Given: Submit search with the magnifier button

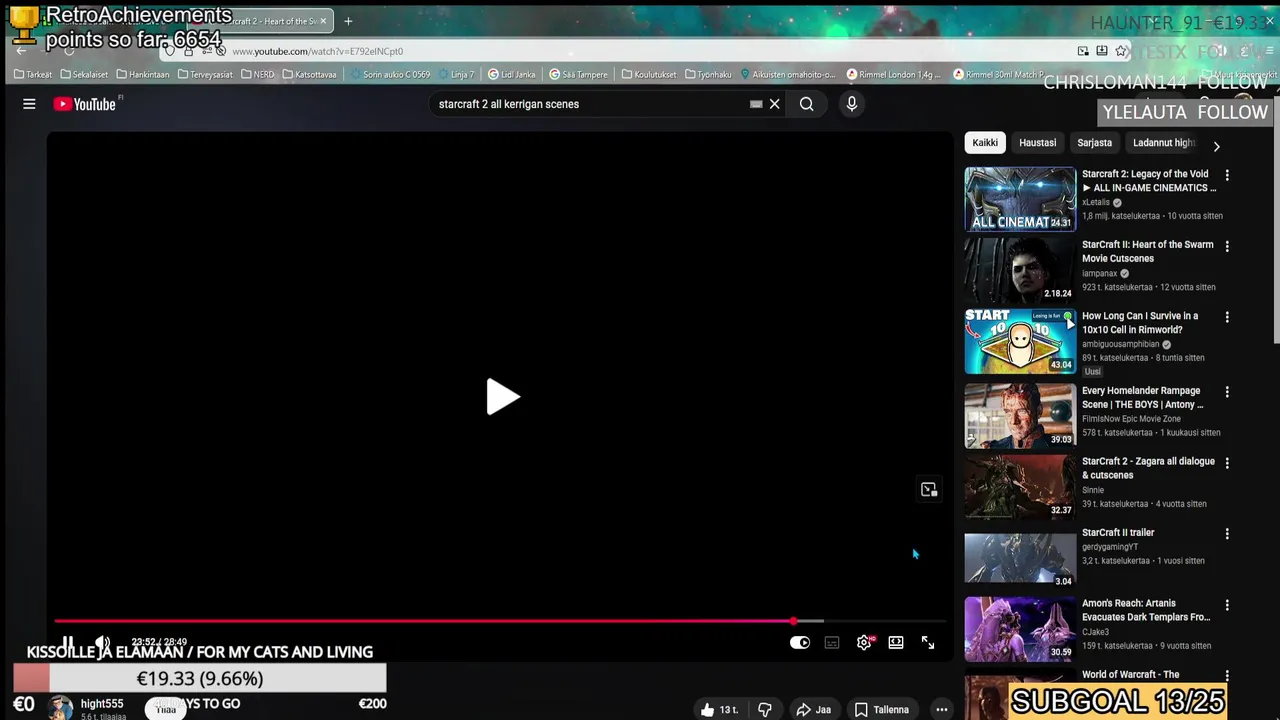Looking at the screenshot, I should tap(806, 104).
